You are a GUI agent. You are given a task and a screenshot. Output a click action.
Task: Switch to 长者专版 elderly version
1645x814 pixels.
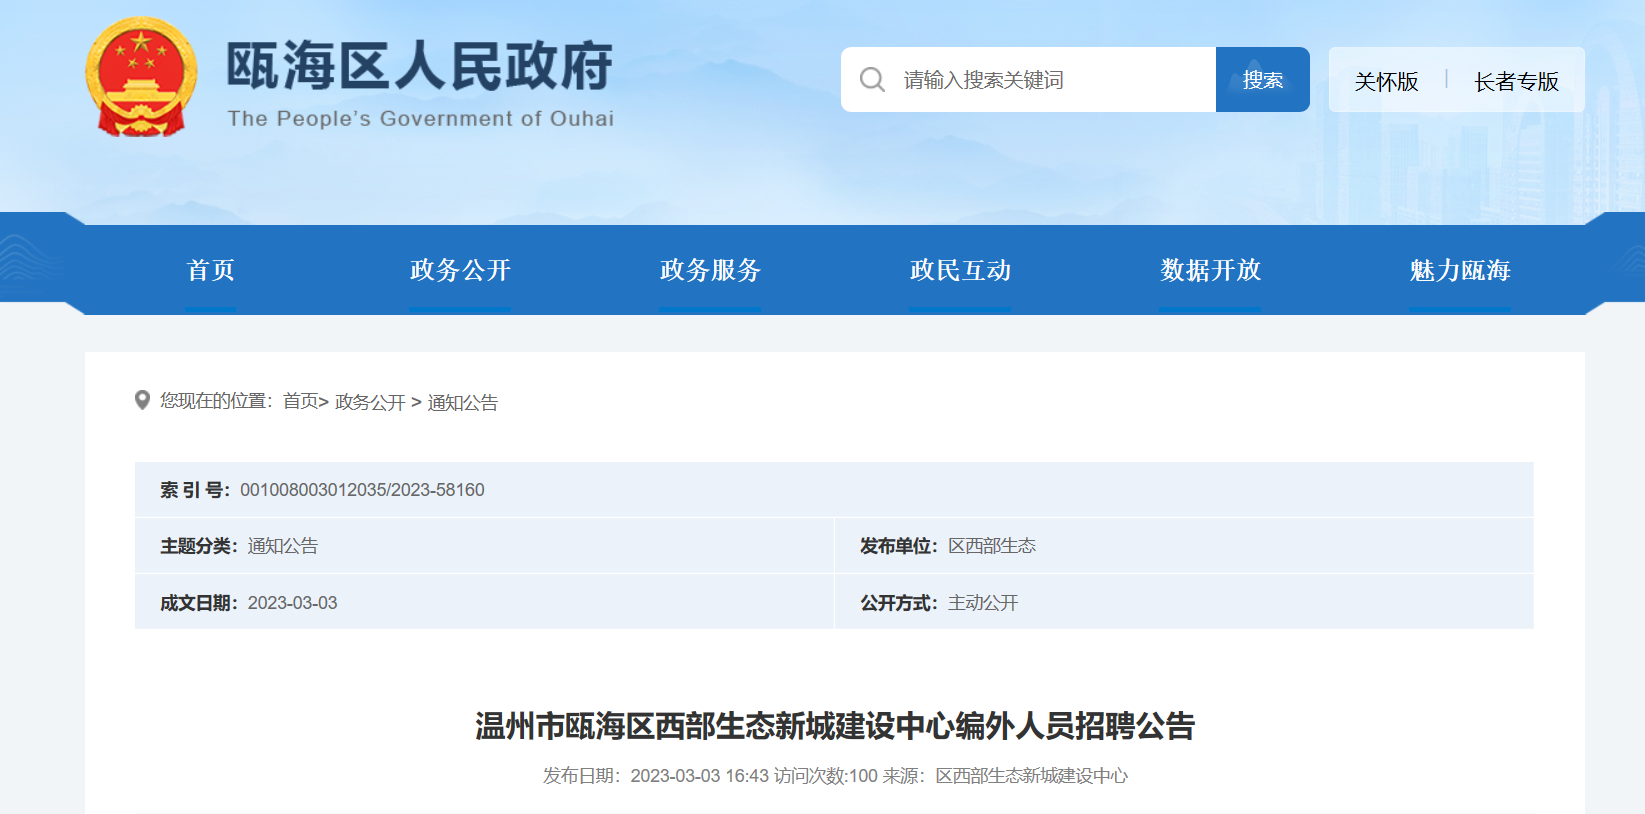coord(1516,81)
